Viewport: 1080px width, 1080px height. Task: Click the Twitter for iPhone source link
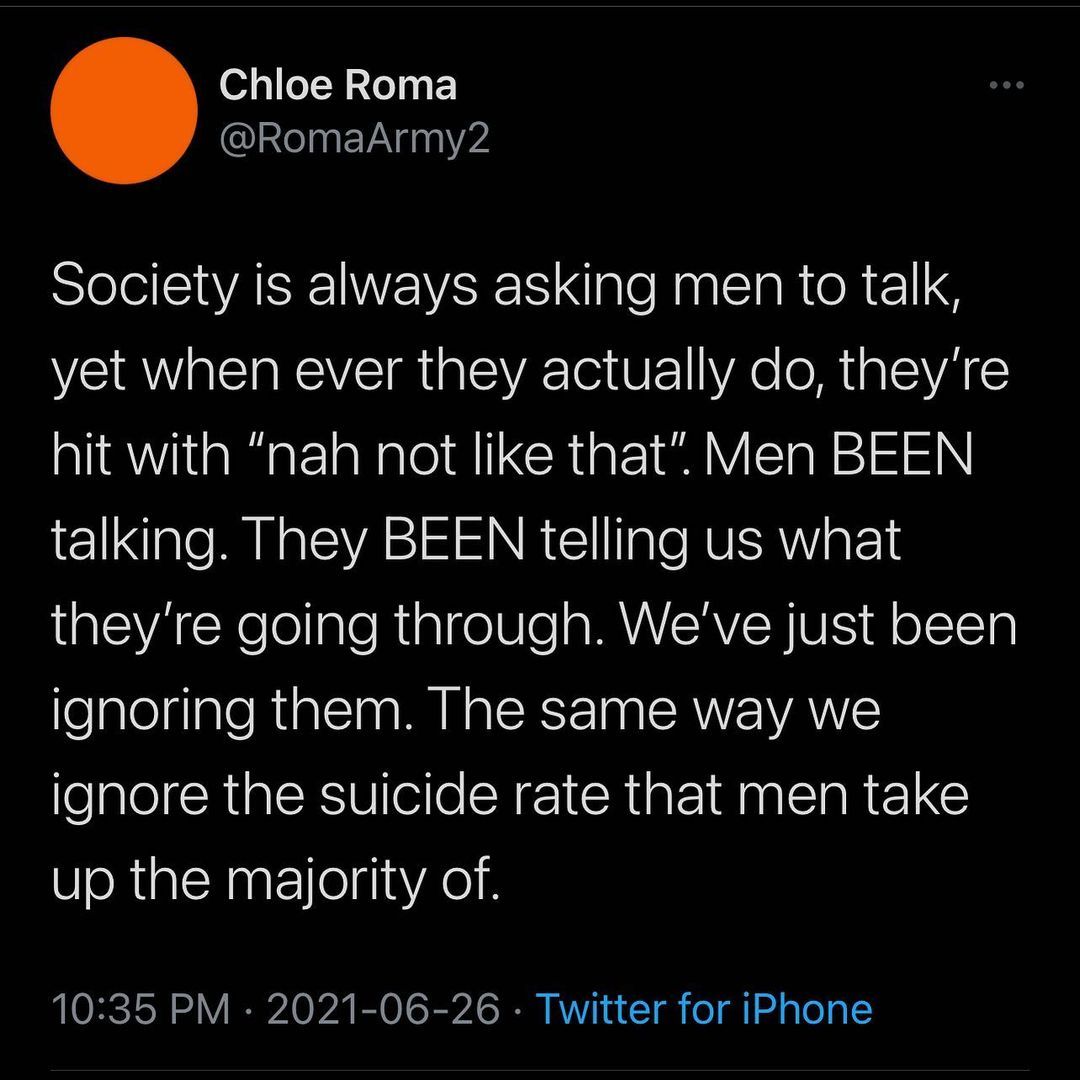click(704, 1009)
